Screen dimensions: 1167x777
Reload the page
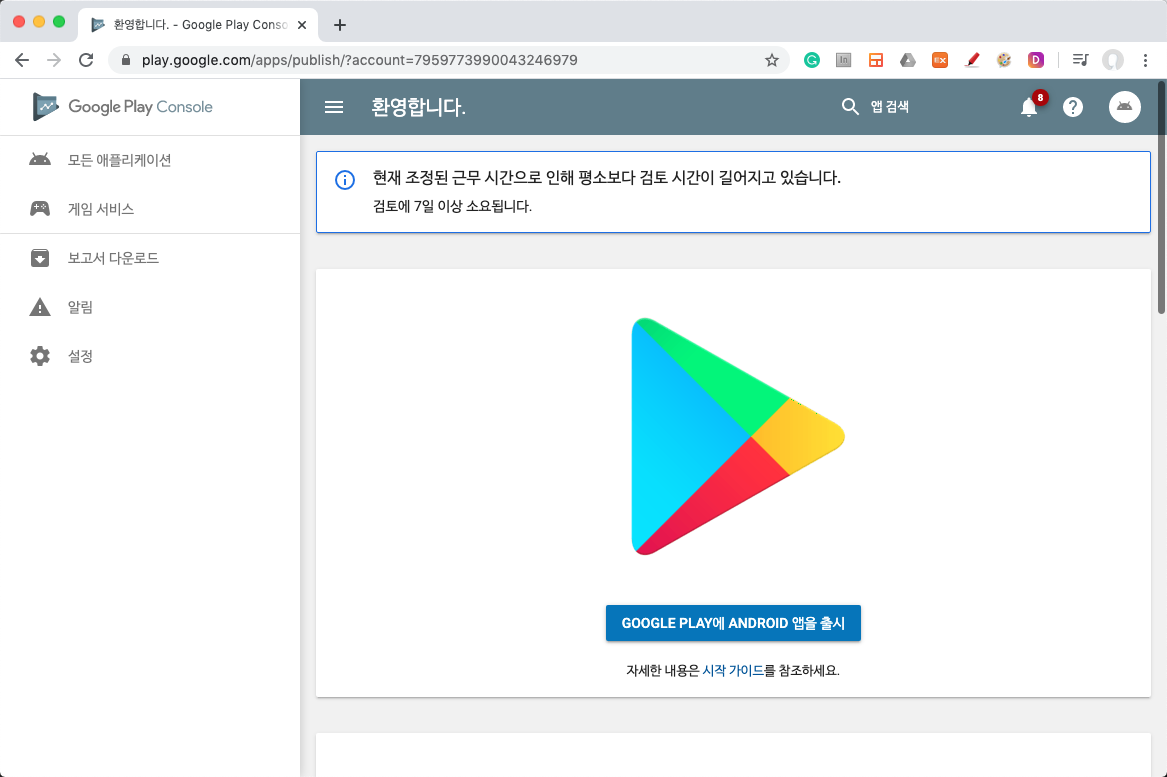(86, 60)
